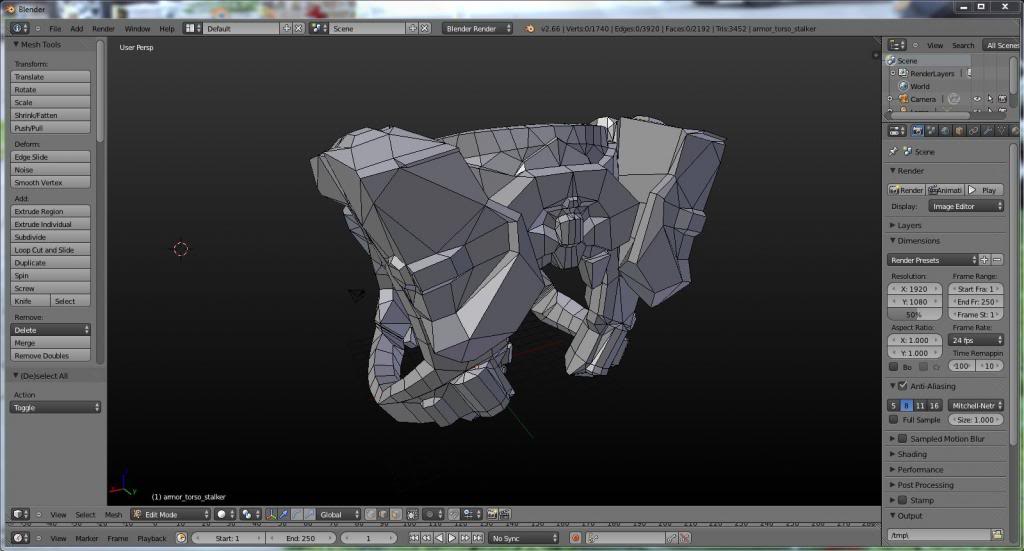Image resolution: width=1024 pixels, height=551 pixels.
Task: Open the Add menu in the top header
Action: (x=76, y=29)
